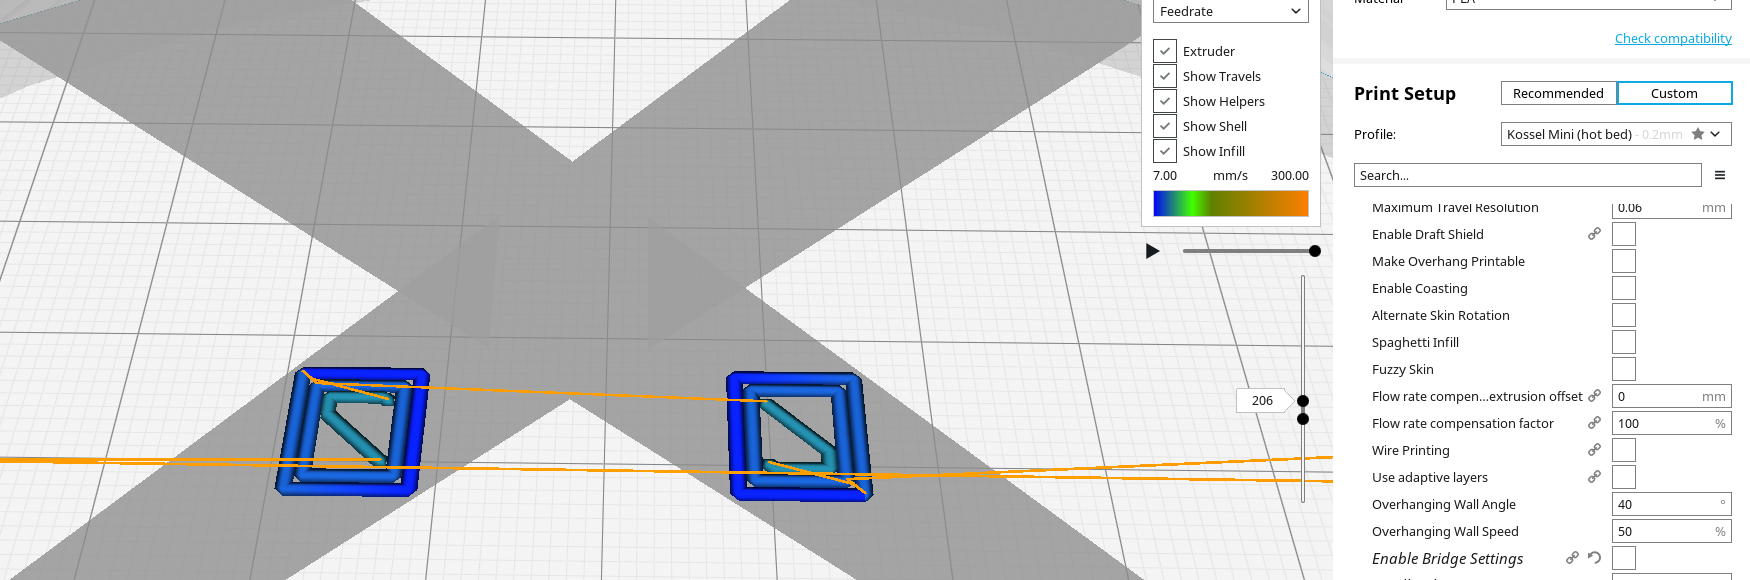Click the Overhanging Wall Angle label
The width and height of the screenshot is (1750, 580).
(x=1444, y=504)
